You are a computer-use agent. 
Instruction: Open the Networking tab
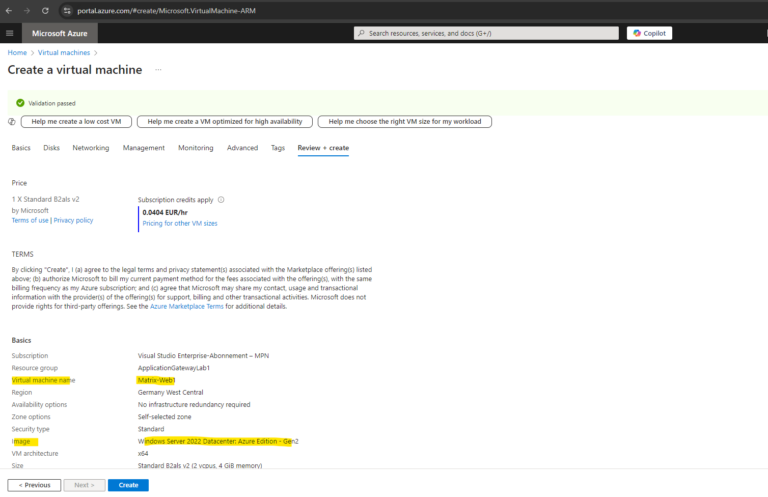[91, 148]
